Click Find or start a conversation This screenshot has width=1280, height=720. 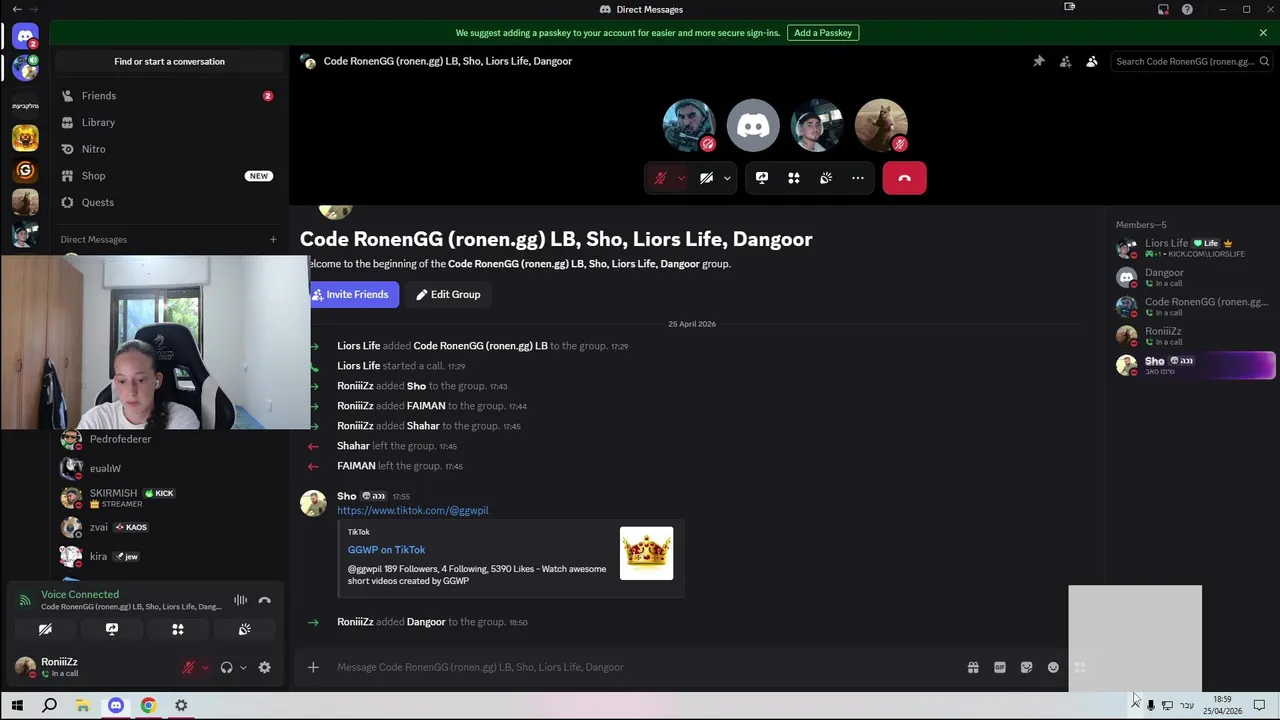point(169,61)
